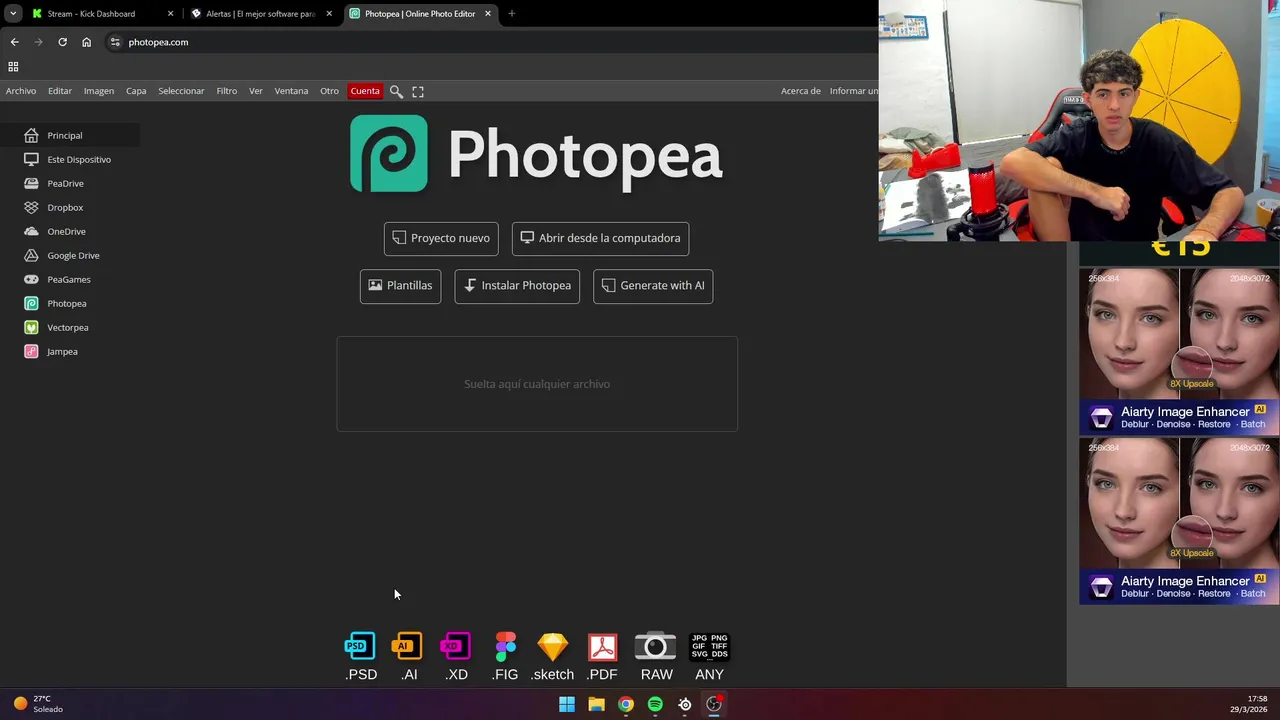1280x720 pixels.
Task: Open the Ver menu
Action: pyautogui.click(x=256, y=91)
